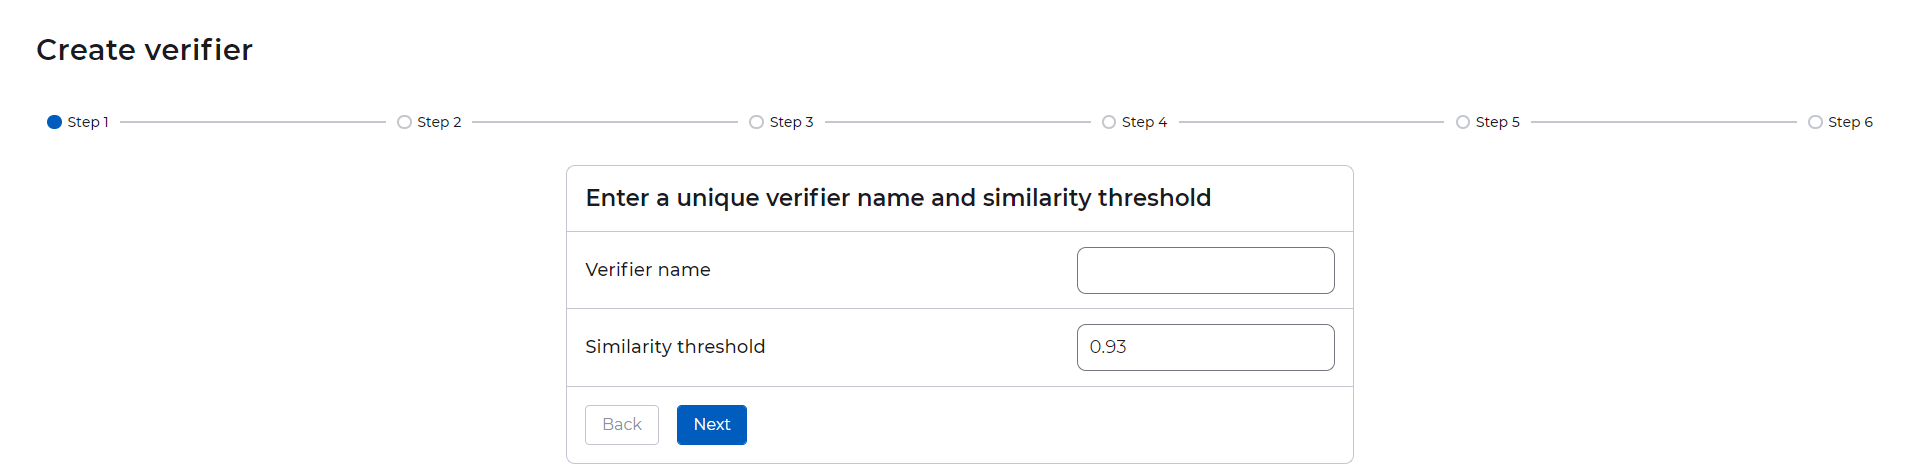Screen dimensions: 1919x473
Task: Select the Step 3 circle marker
Action: pyautogui.click(x=756, y=122)
